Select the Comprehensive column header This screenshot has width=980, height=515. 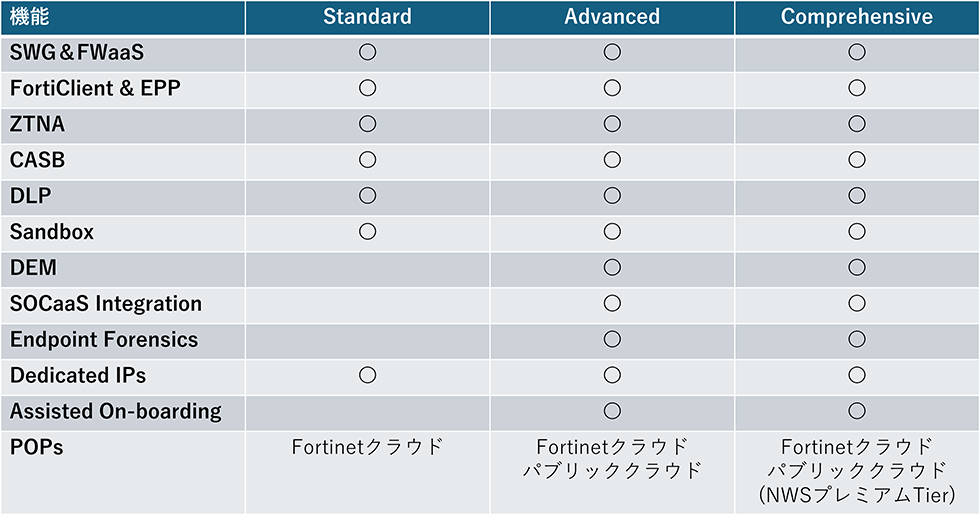(857, 17)
